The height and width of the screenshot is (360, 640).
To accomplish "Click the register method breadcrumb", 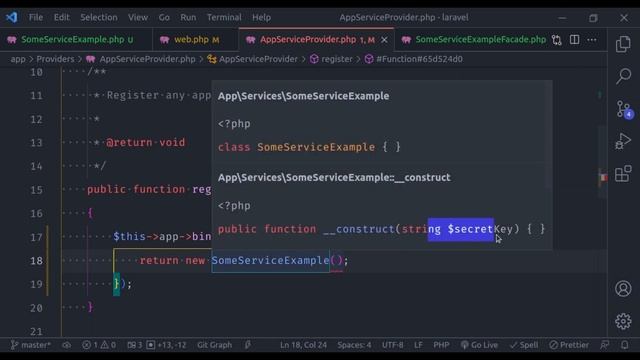I will pyautogui.click(x=331, y=59).
